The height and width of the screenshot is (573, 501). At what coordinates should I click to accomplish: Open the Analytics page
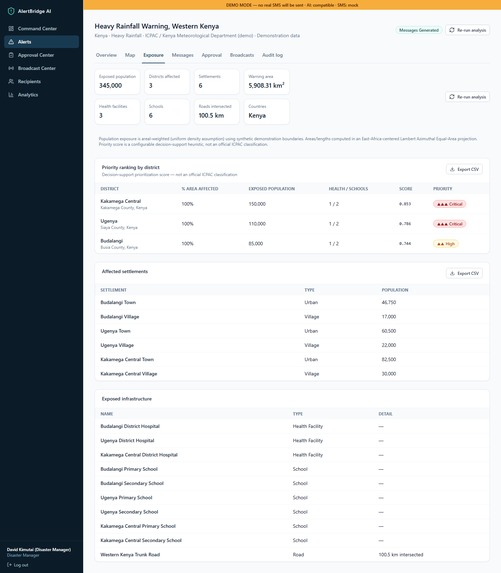tap(41, 95)
